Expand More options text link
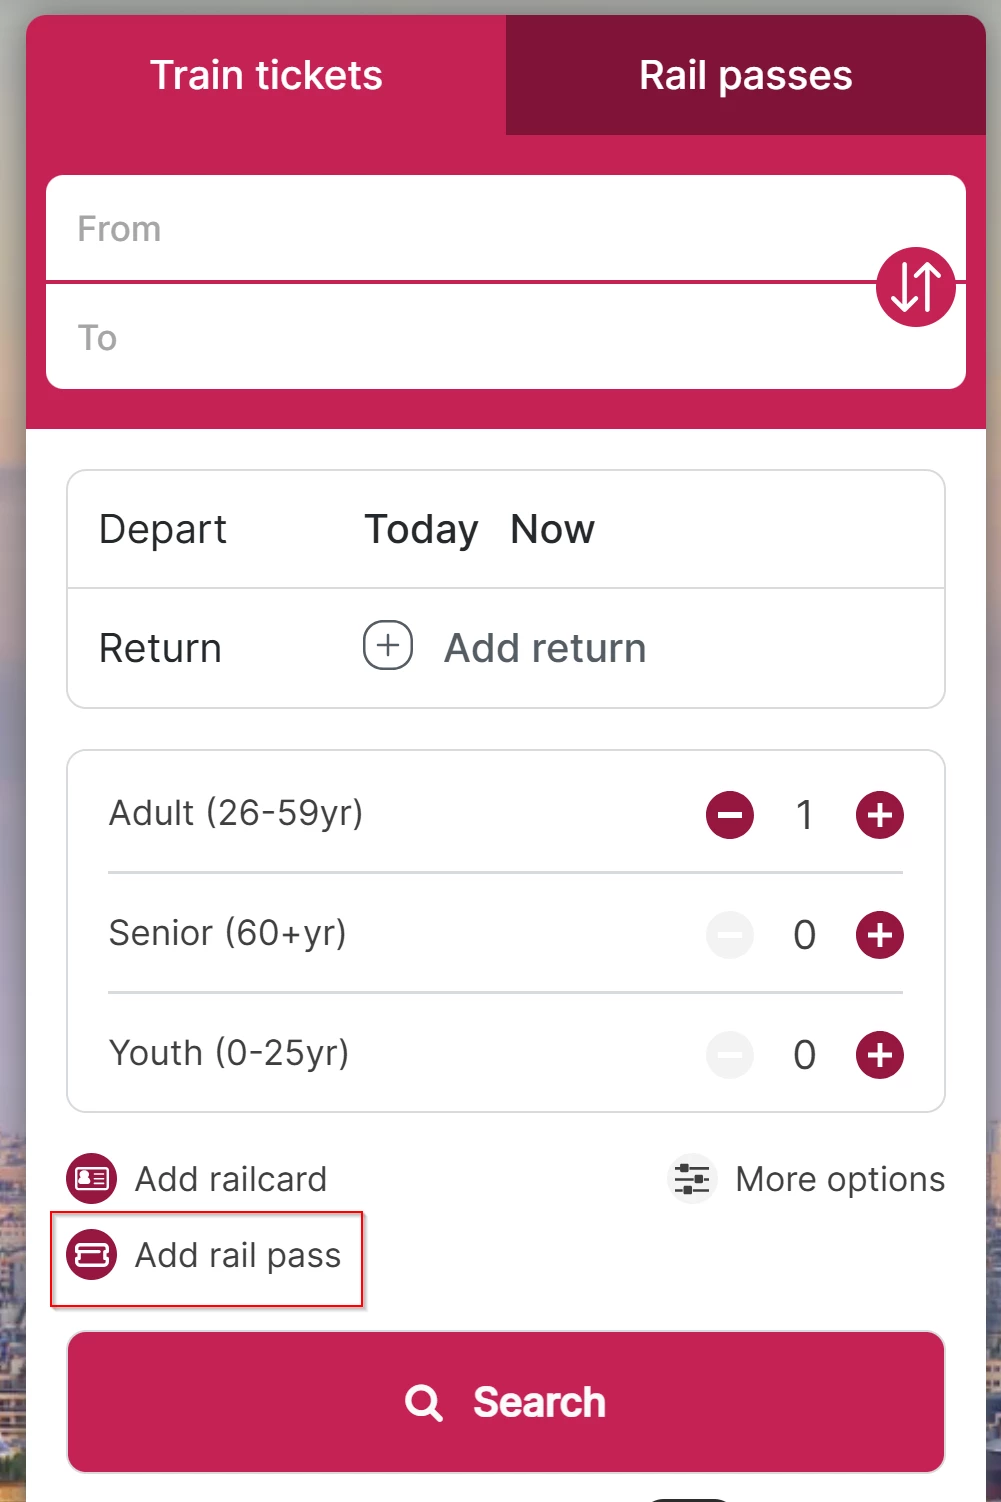 pos(840,1179)
